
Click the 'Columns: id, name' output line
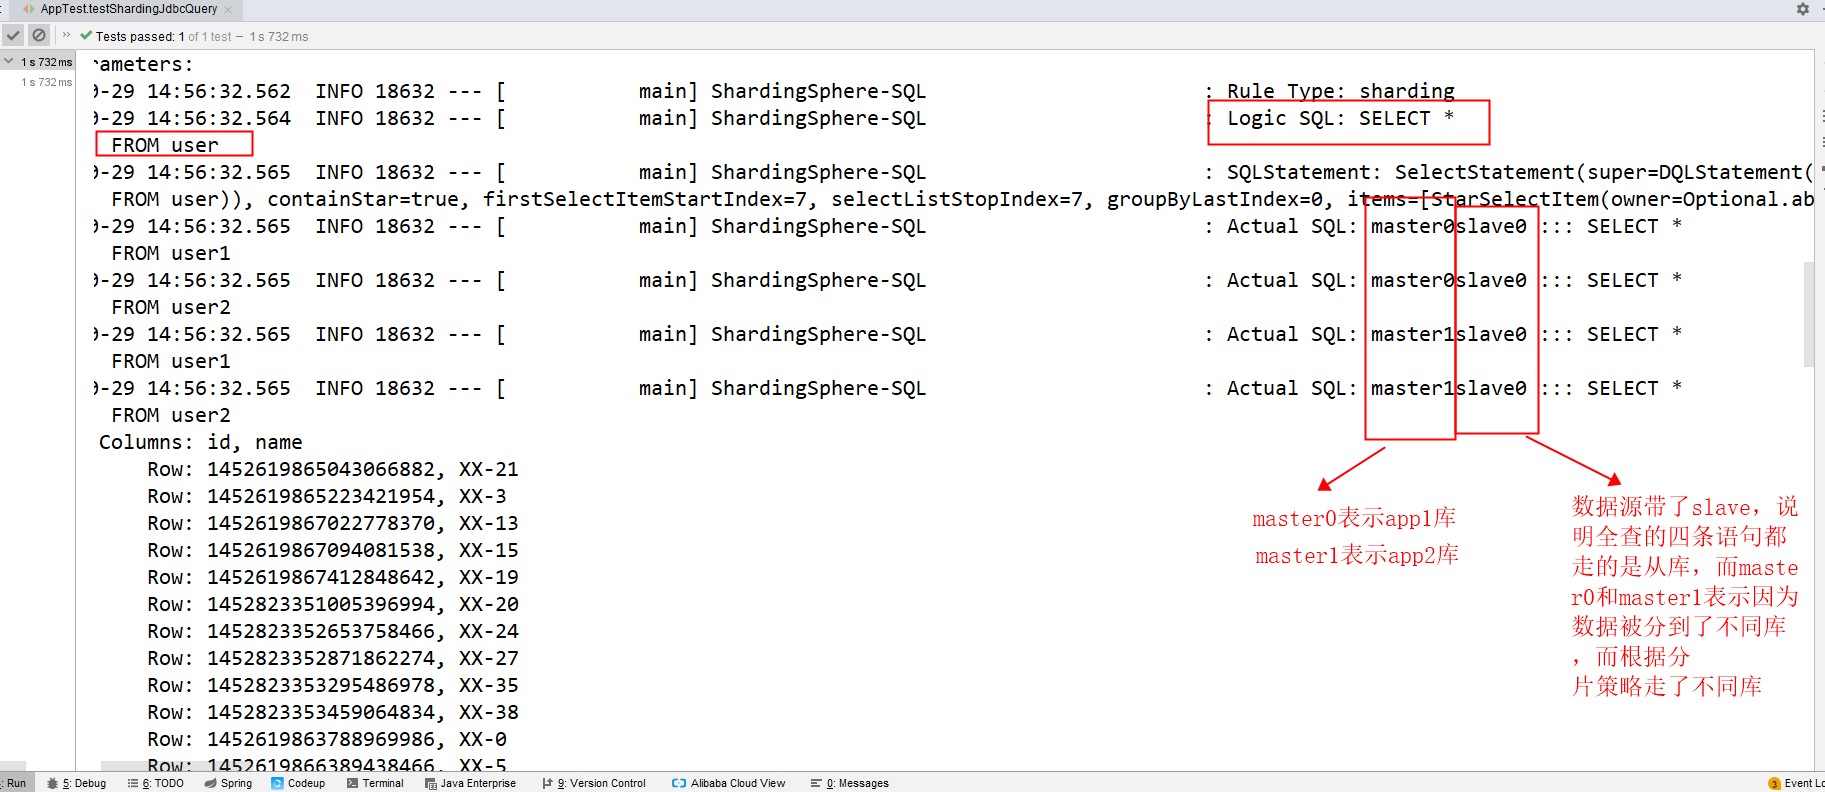tap(200, 442)
